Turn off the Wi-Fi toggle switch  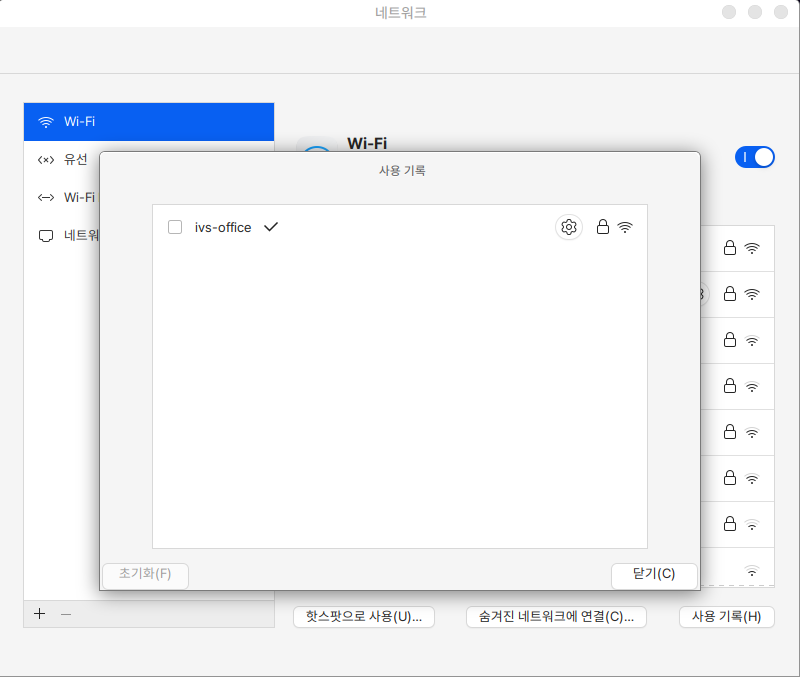tap(755, 157)
